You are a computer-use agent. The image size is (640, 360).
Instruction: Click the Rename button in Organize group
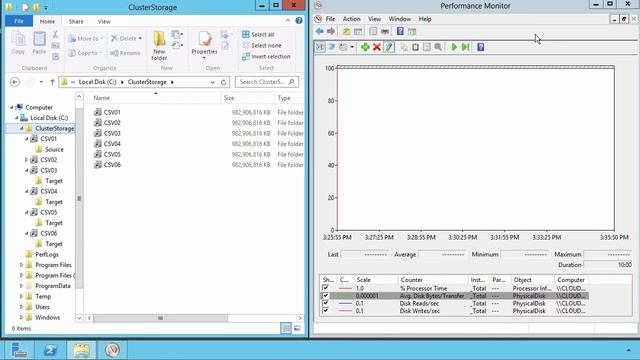[x=125, y=53]
